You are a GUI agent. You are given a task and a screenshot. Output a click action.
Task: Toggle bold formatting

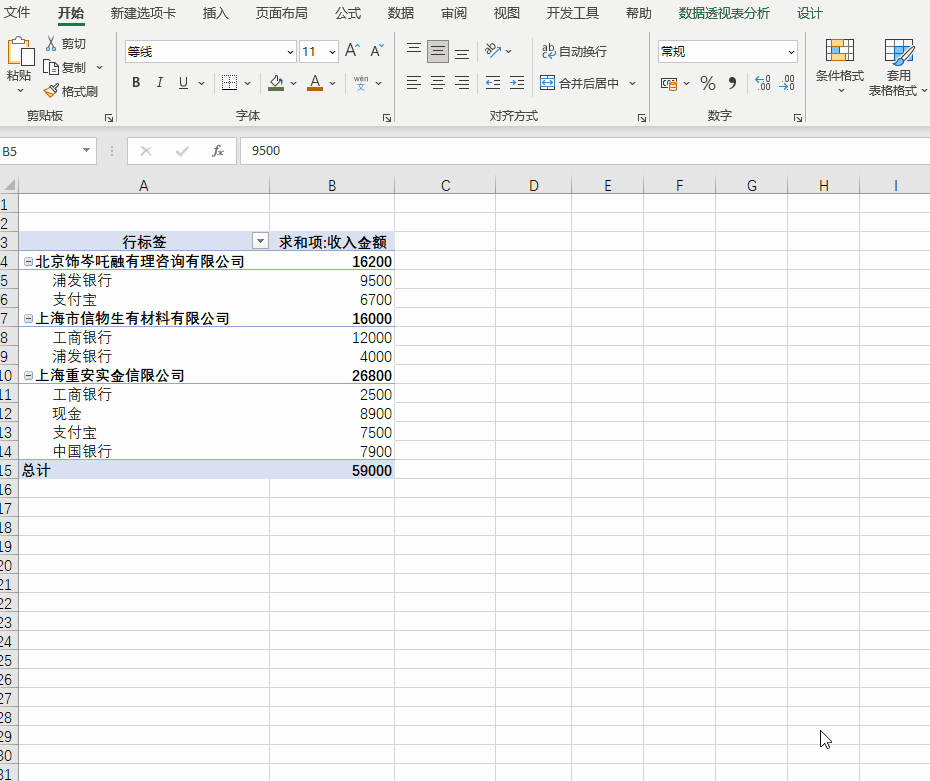(x=136, y=83)
